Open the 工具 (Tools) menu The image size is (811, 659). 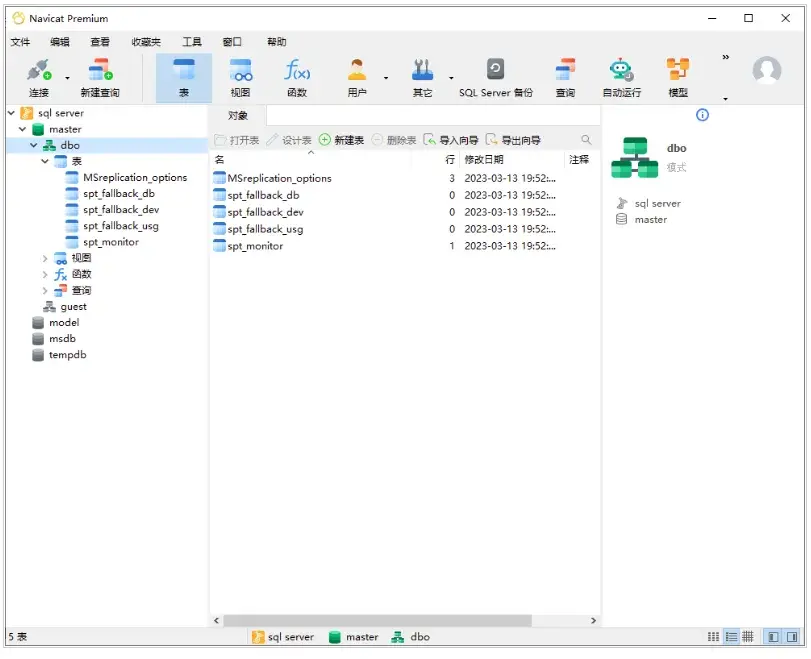coord(192,41)
